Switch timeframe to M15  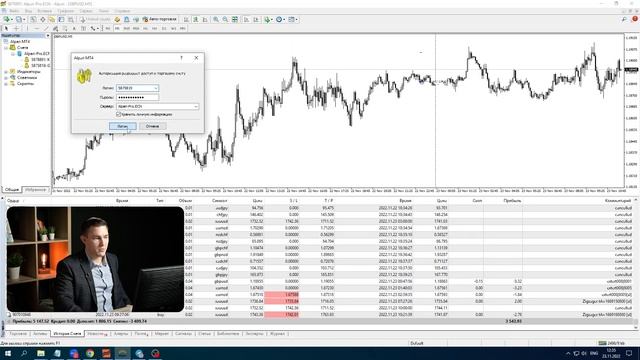tap(127, 29)
